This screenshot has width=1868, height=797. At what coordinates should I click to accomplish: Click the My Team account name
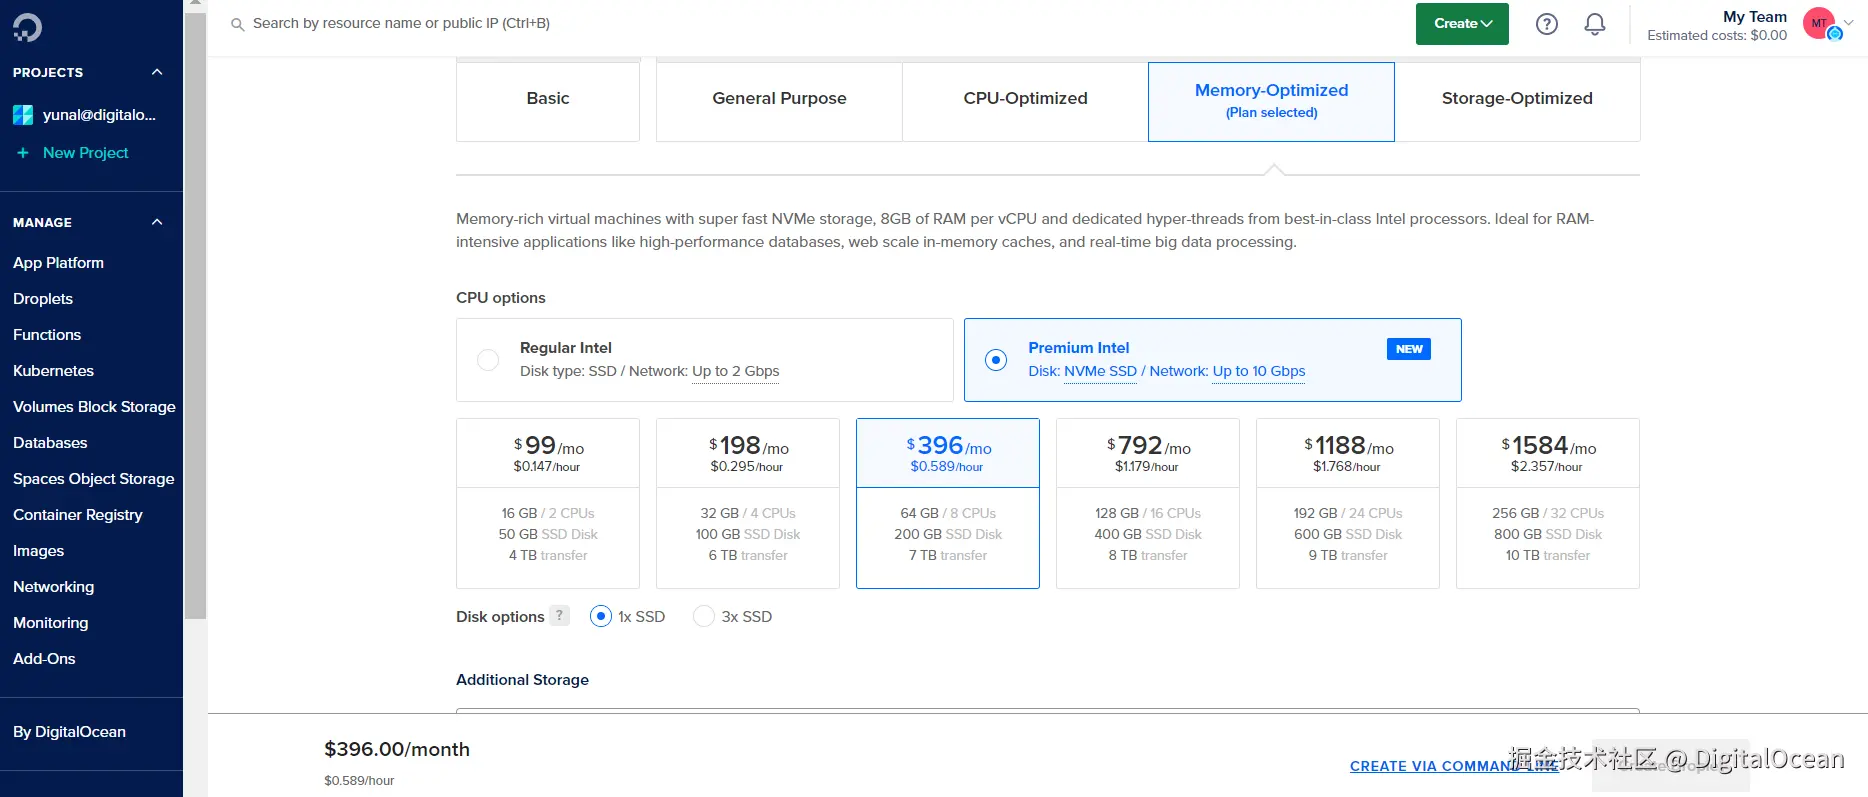1754,16
